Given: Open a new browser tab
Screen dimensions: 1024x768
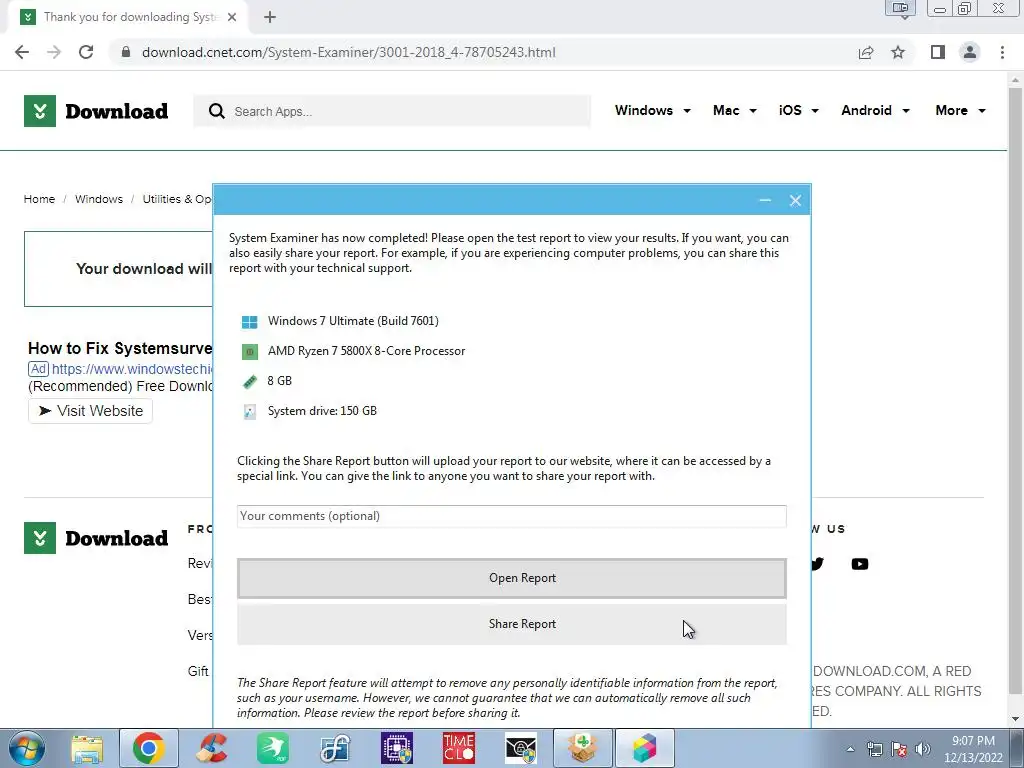Looking at the screenshot, I should [x=270, y=17].
